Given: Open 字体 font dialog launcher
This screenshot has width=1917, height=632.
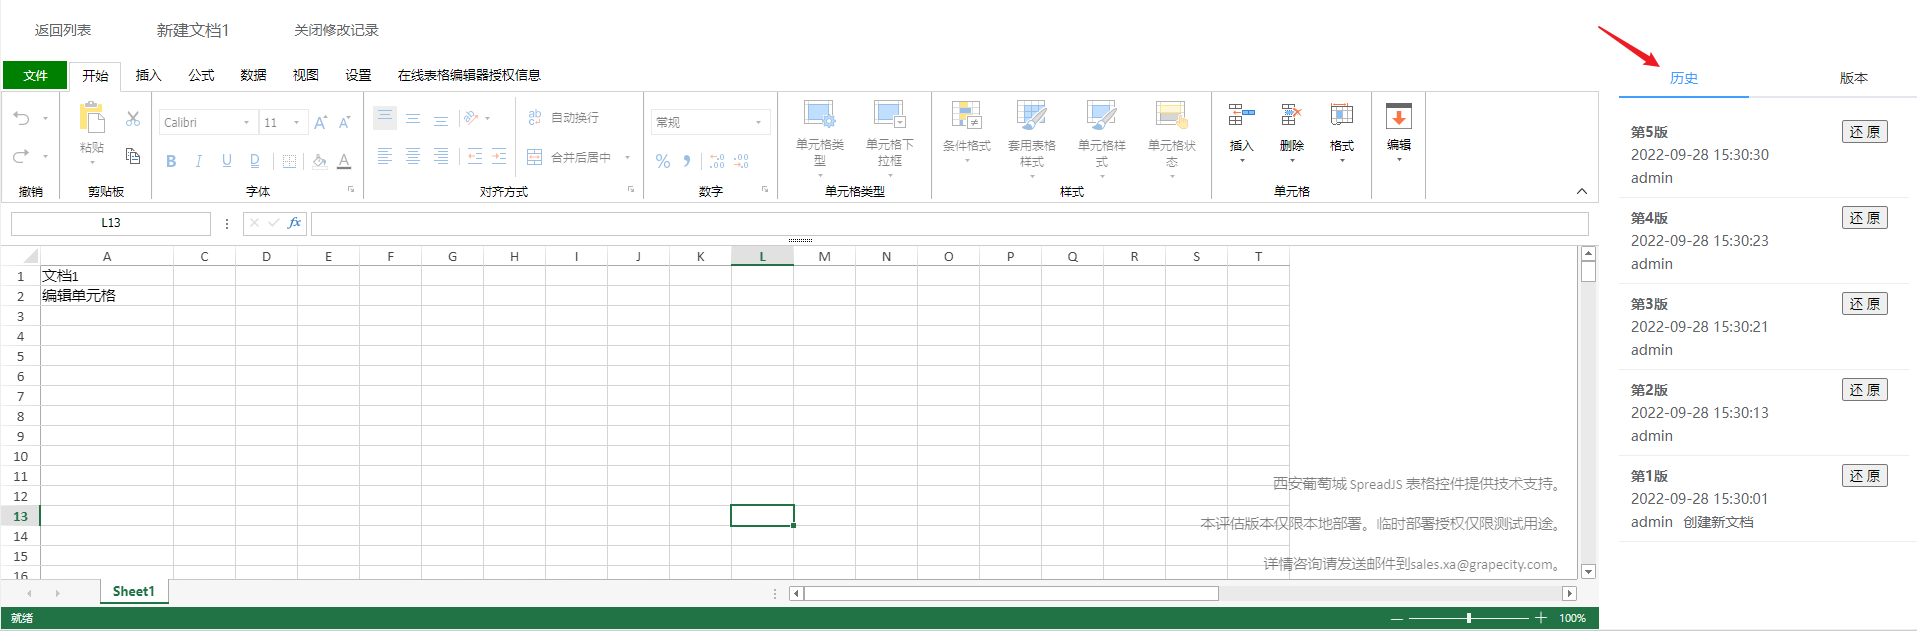Looking at the screenshot, I should pyautogui.click(x=351, y=189).
